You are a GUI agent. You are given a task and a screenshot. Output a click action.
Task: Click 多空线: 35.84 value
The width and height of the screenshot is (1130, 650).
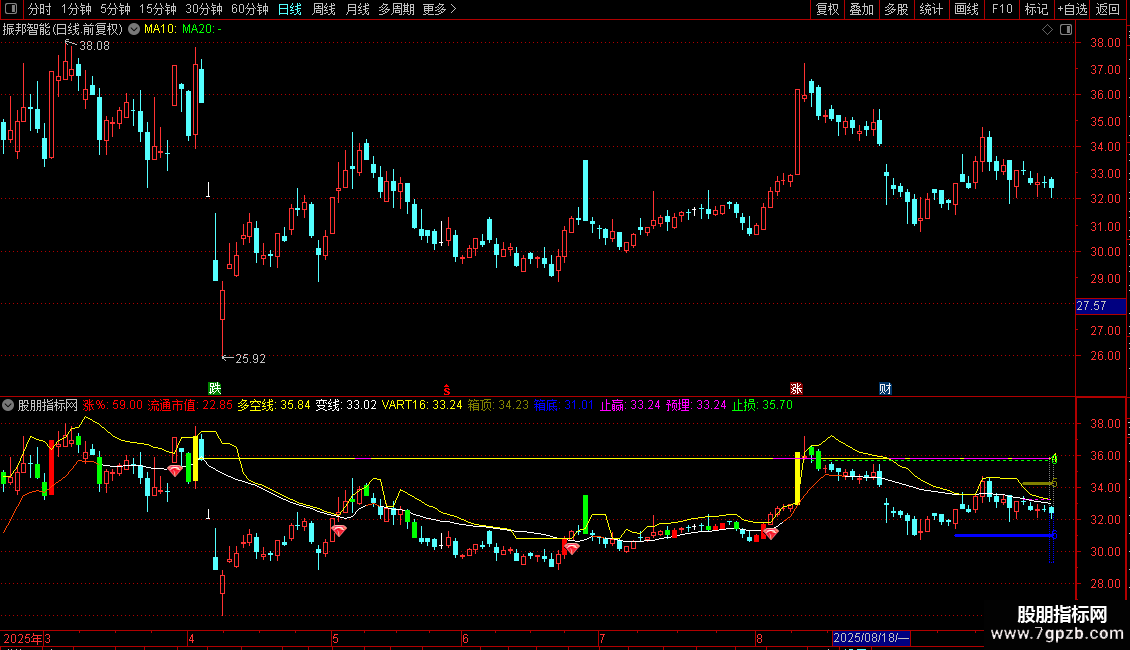tap(274, 406)
